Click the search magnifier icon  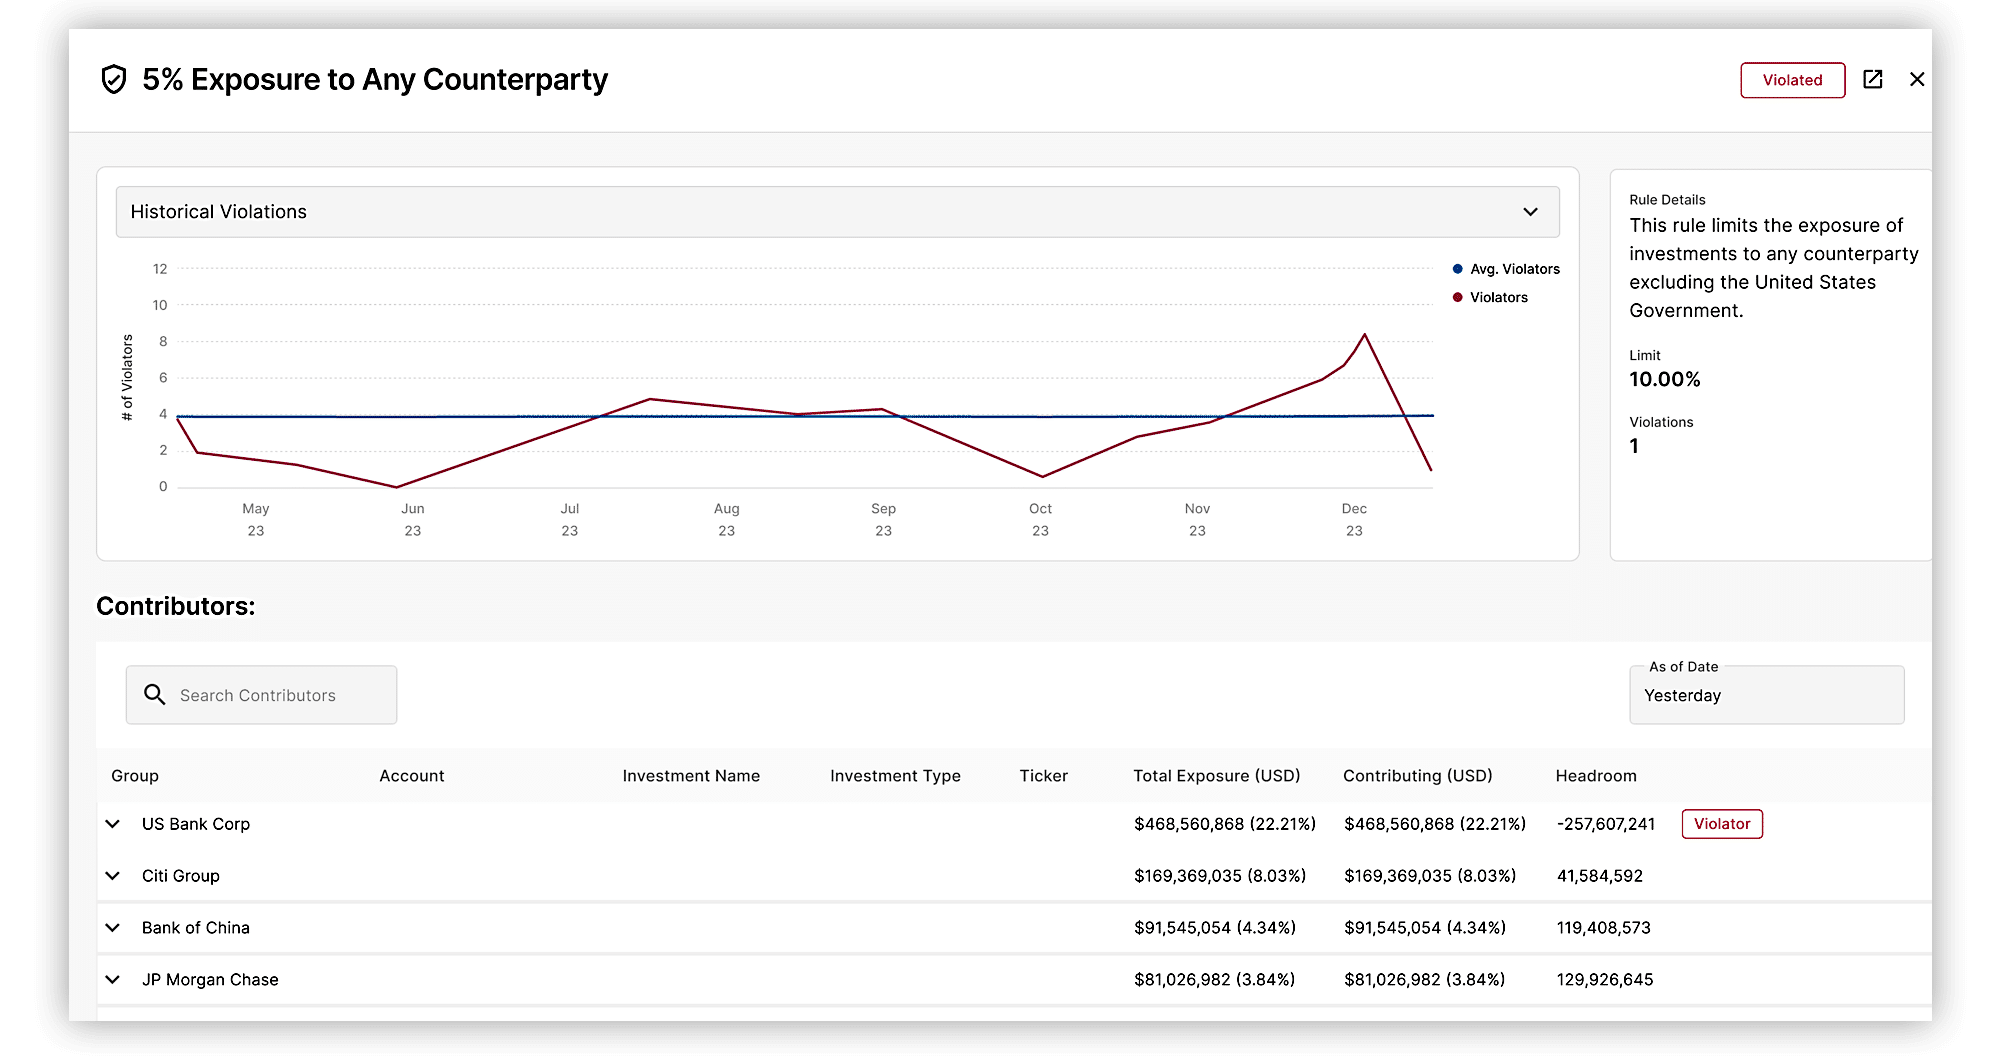[x=154, y=694]
